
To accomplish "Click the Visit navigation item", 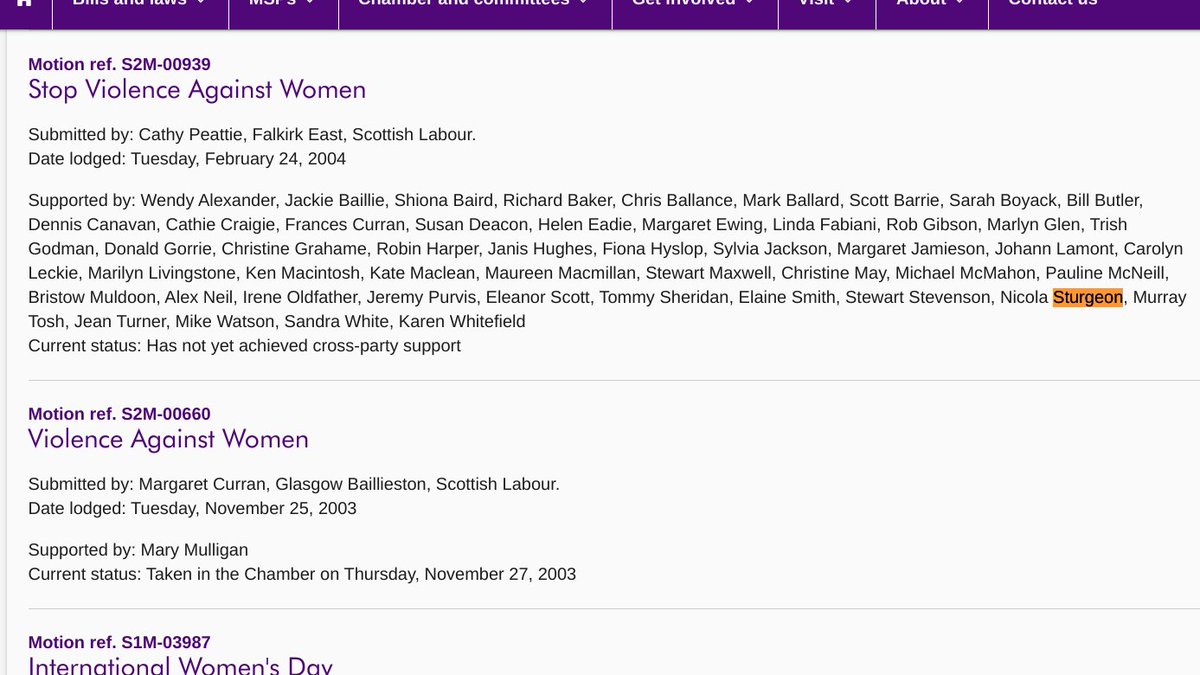I will [x=822, y=5].
